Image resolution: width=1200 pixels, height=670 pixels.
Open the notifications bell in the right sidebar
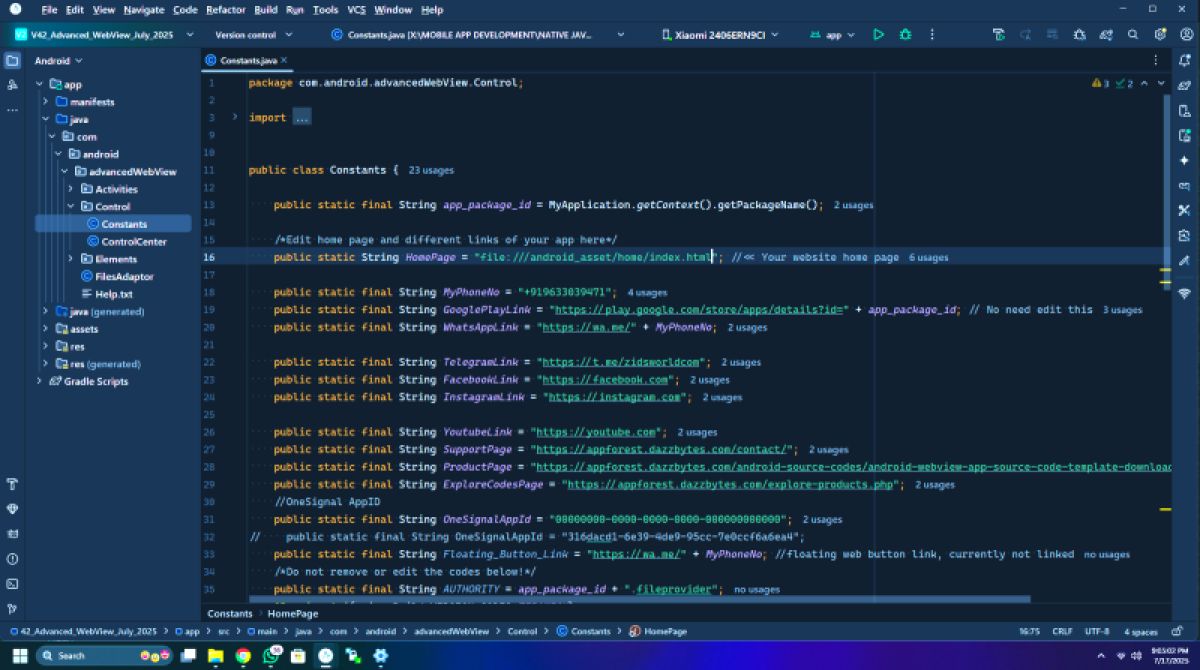1186,62
